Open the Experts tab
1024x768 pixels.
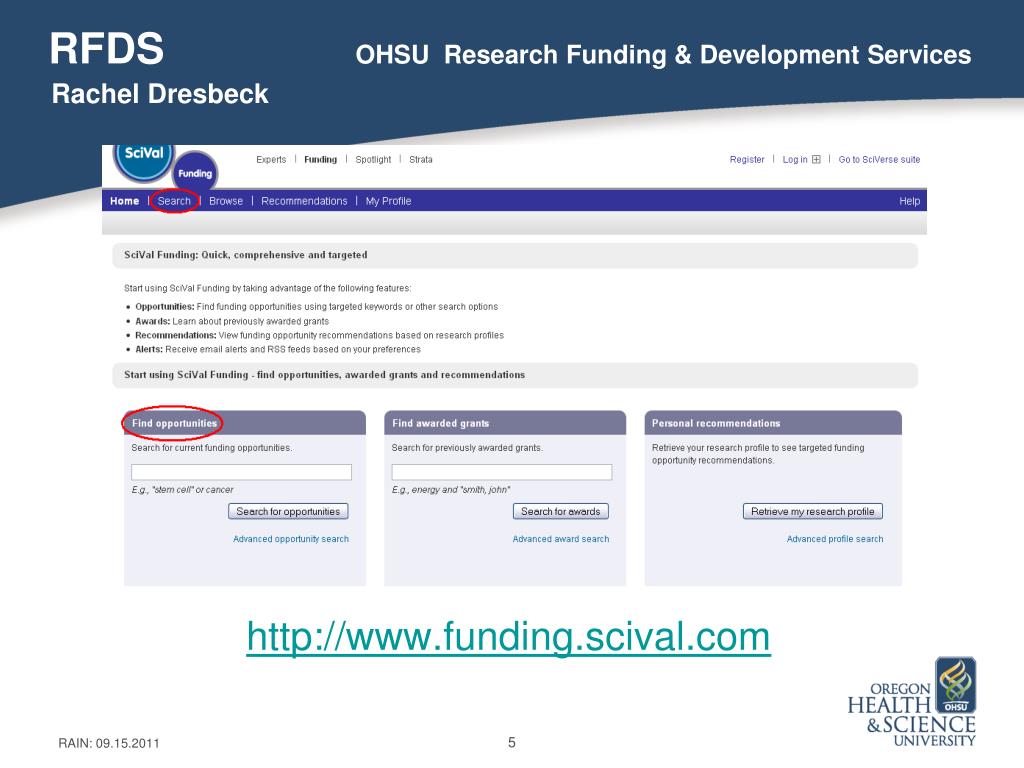coord(271,159)
